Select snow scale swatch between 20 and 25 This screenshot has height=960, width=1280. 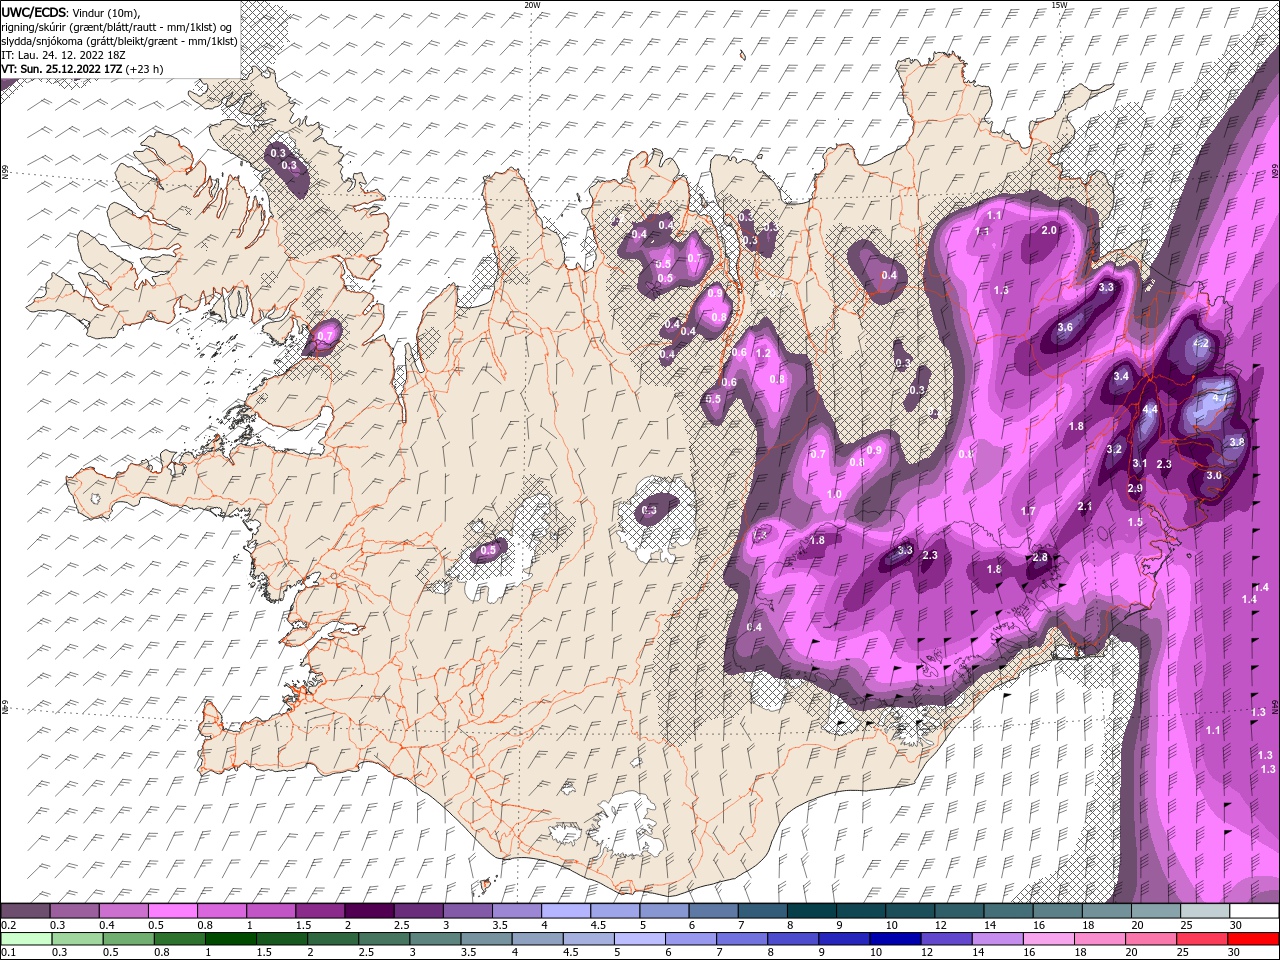coord(1155,911)
